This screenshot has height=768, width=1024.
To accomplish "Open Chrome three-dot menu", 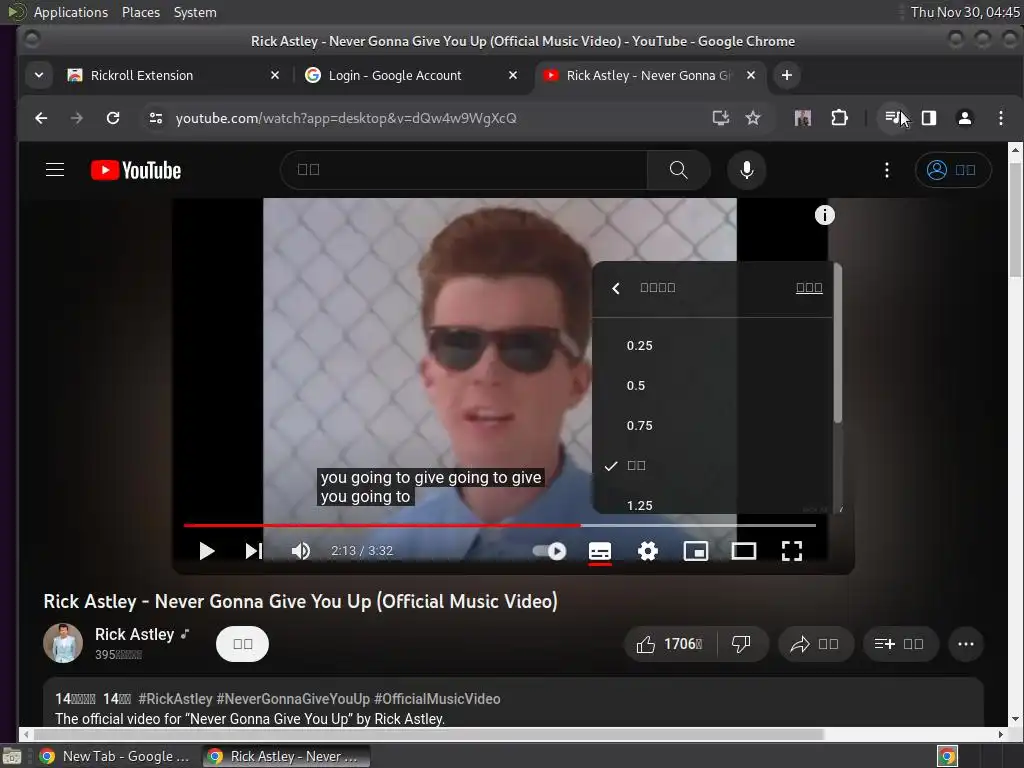I will click(1000, 118).
